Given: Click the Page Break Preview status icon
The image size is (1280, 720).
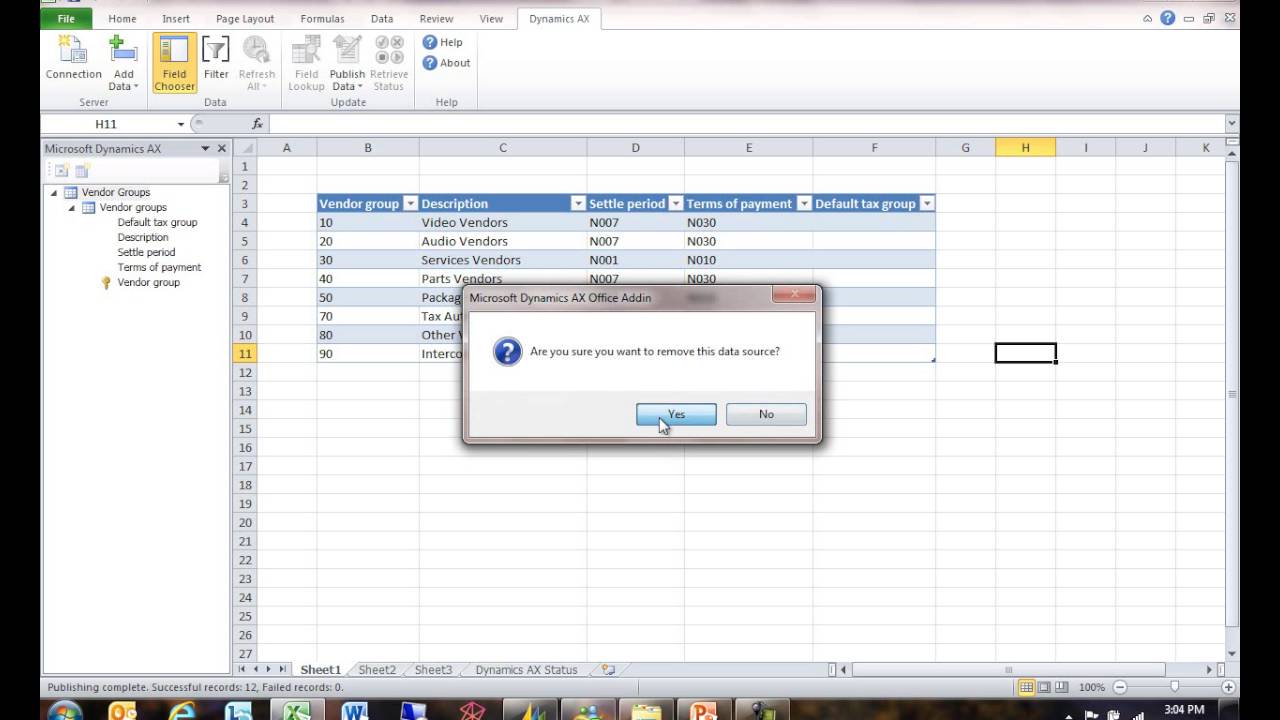Looking at the screenshot, I should (x=1061, y=687).
